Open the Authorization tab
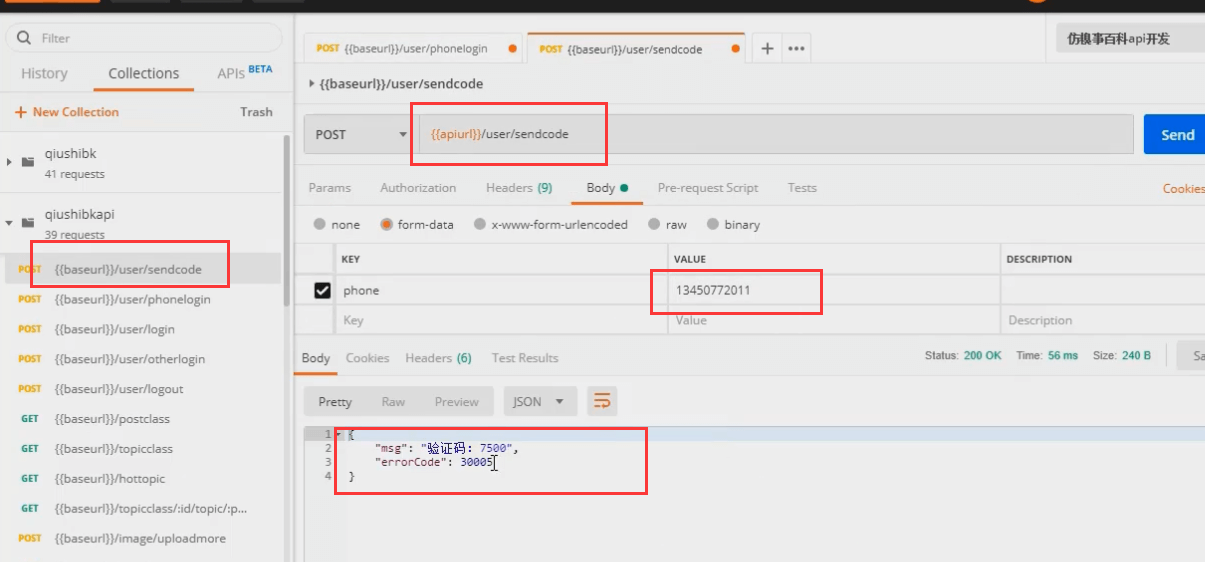The height and width of the screenshot is (562, 1205). [x=418, y=187]
